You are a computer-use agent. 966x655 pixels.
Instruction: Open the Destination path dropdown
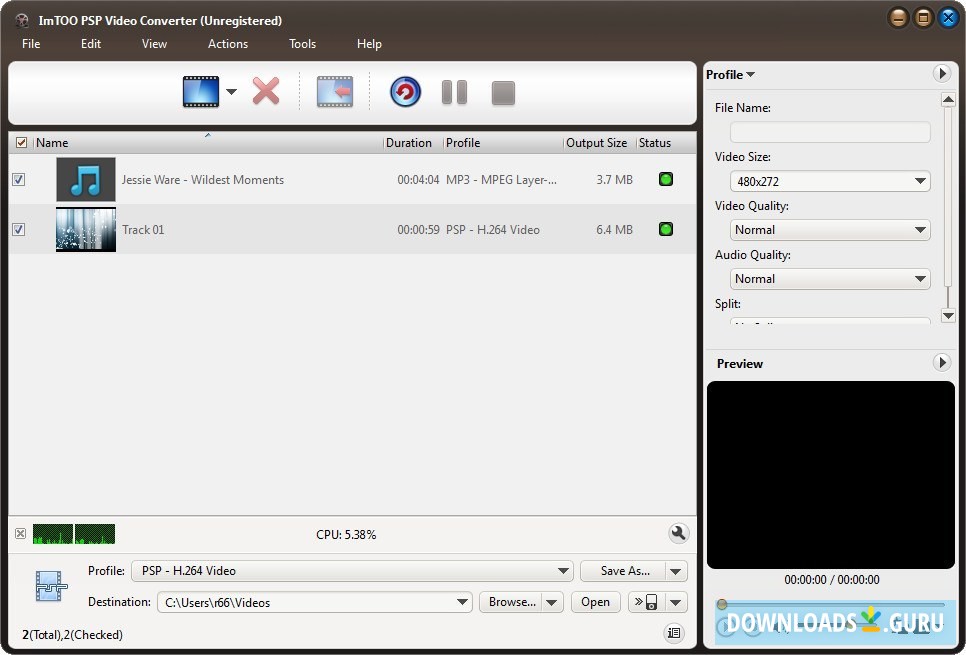point(315,602)
